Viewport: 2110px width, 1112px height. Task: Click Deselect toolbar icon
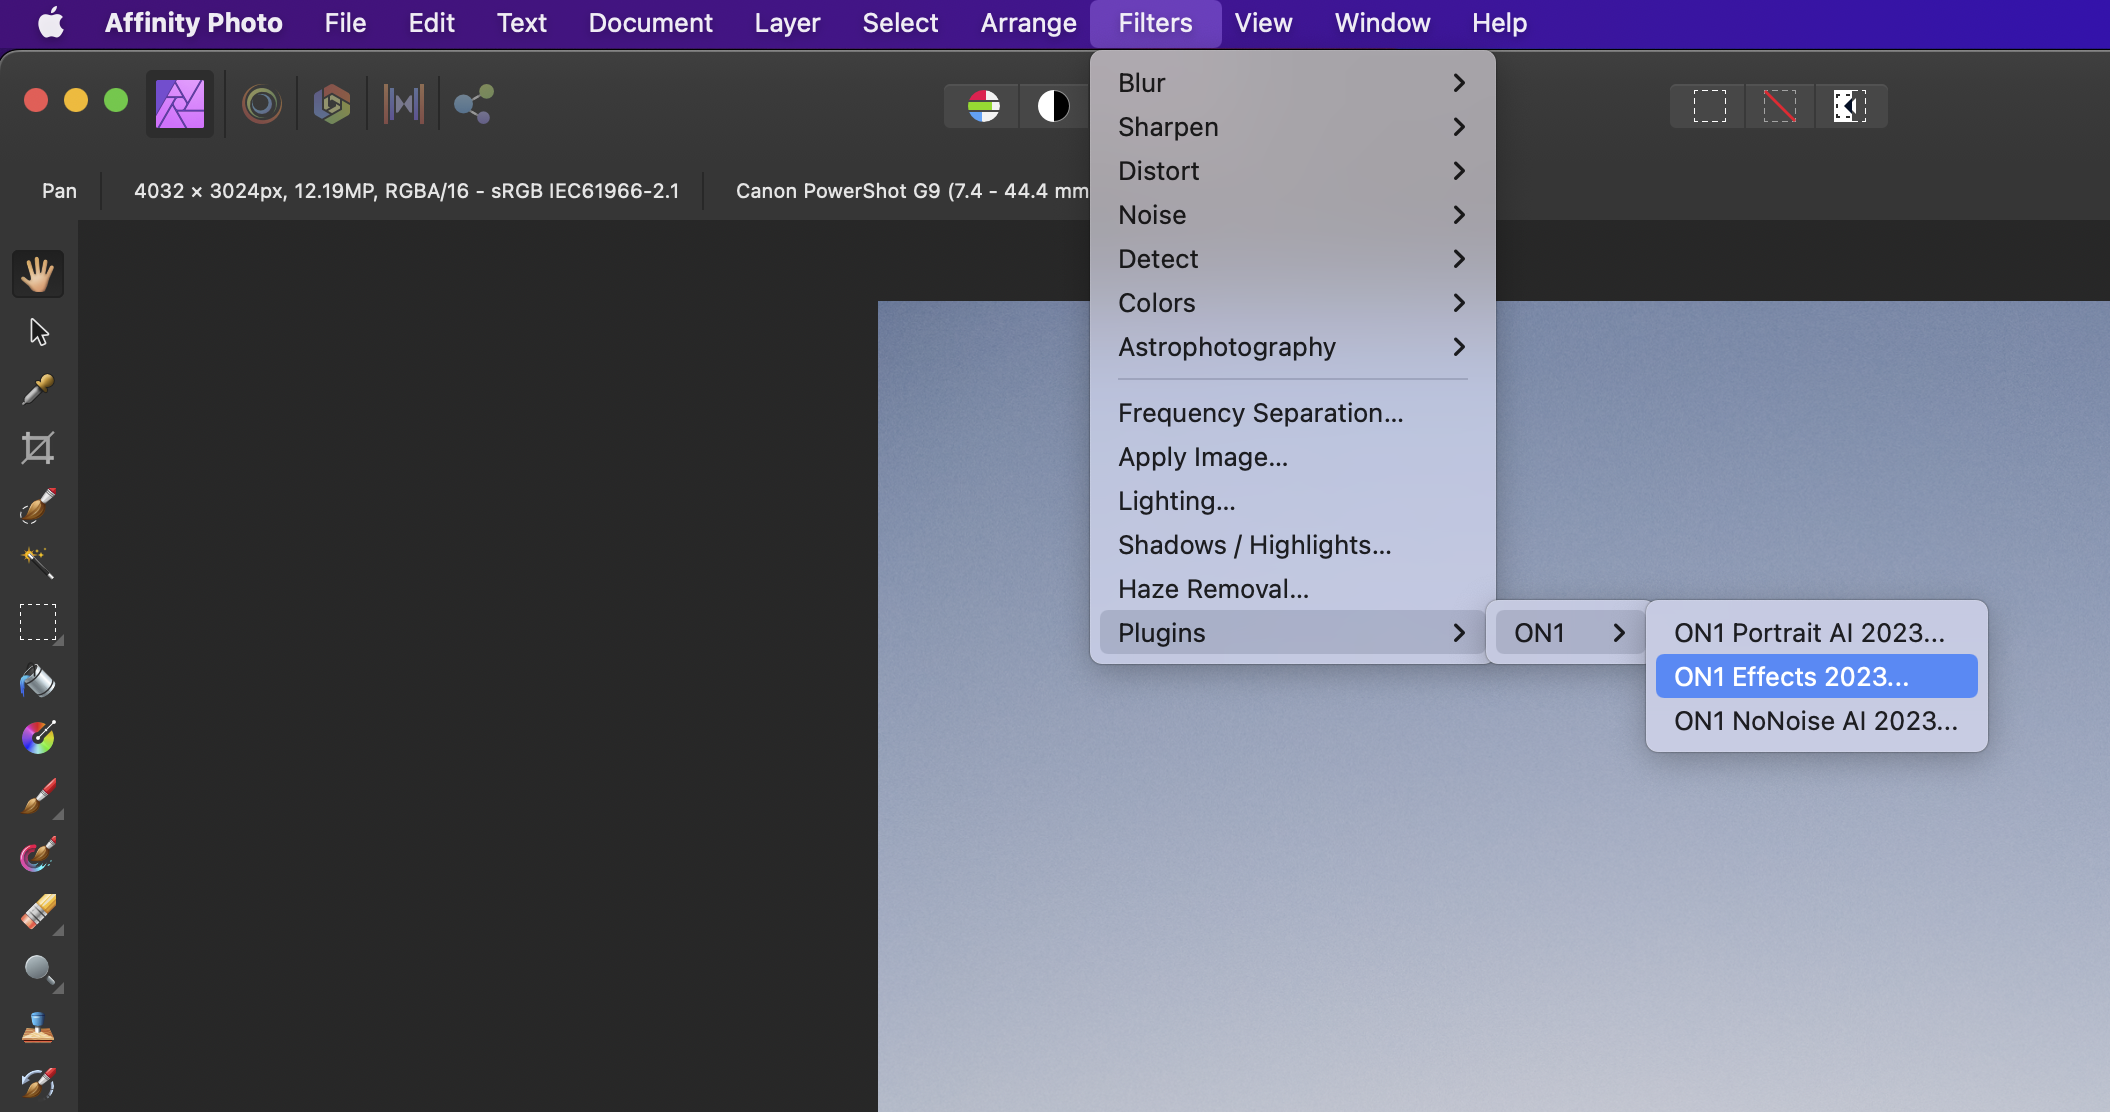tap(1780, 106)
